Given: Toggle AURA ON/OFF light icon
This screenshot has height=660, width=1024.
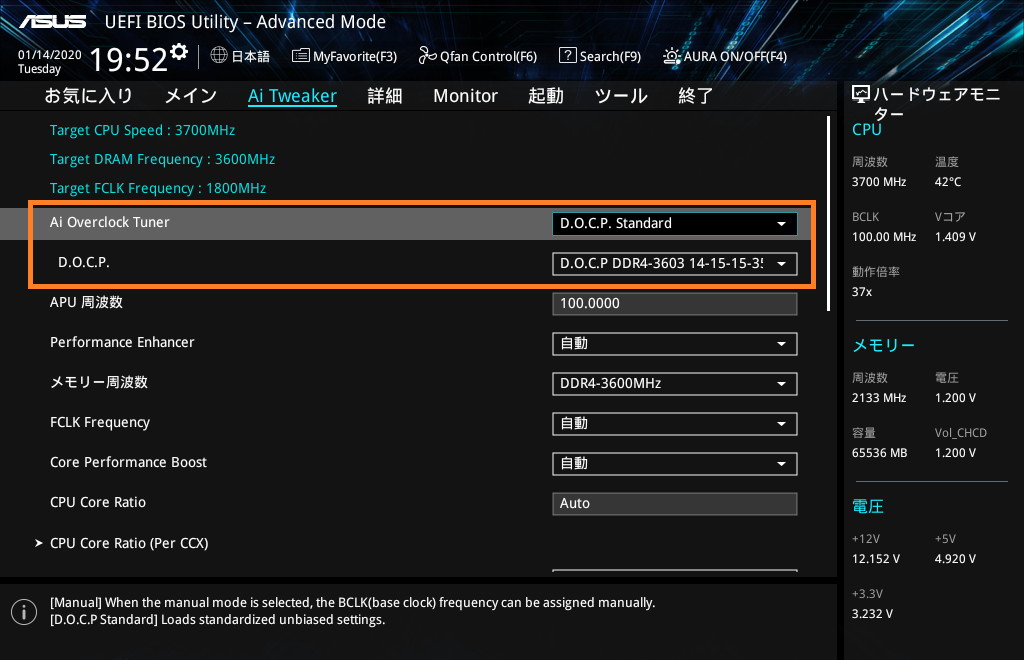Looking at the screenshot, I should coord(671,56).
